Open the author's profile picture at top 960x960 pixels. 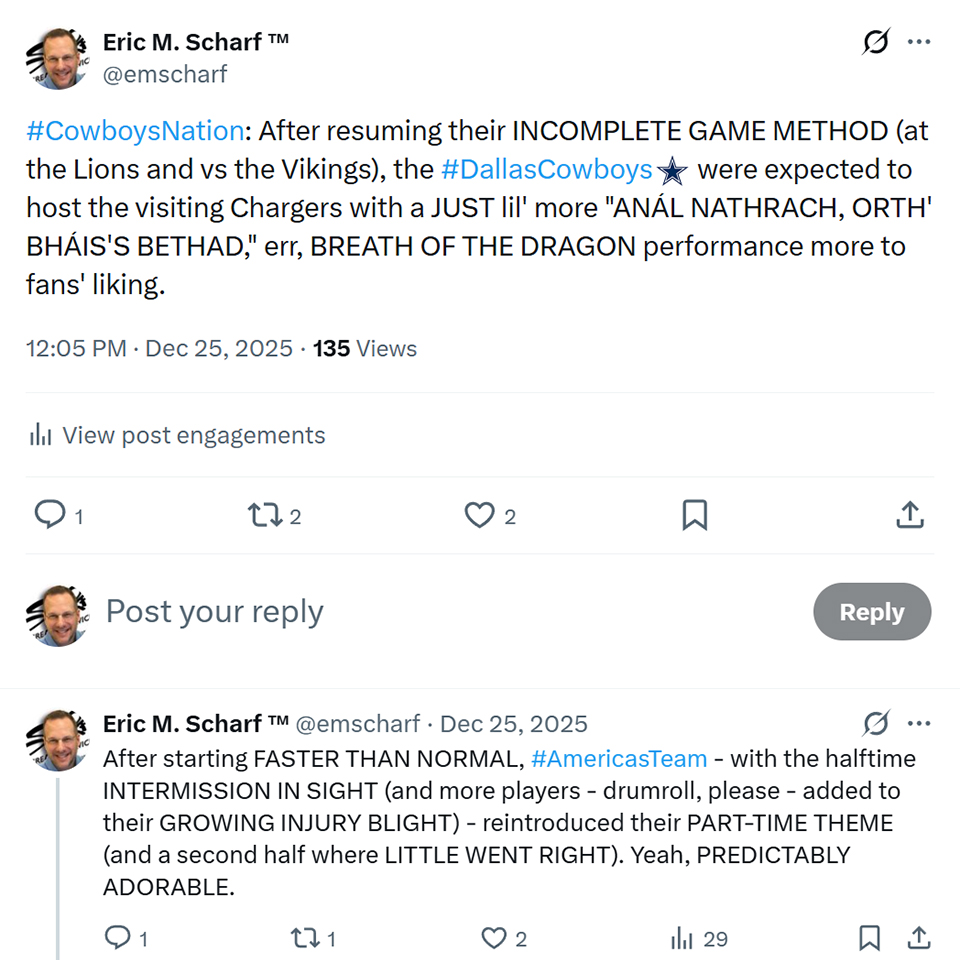point(55,58)
